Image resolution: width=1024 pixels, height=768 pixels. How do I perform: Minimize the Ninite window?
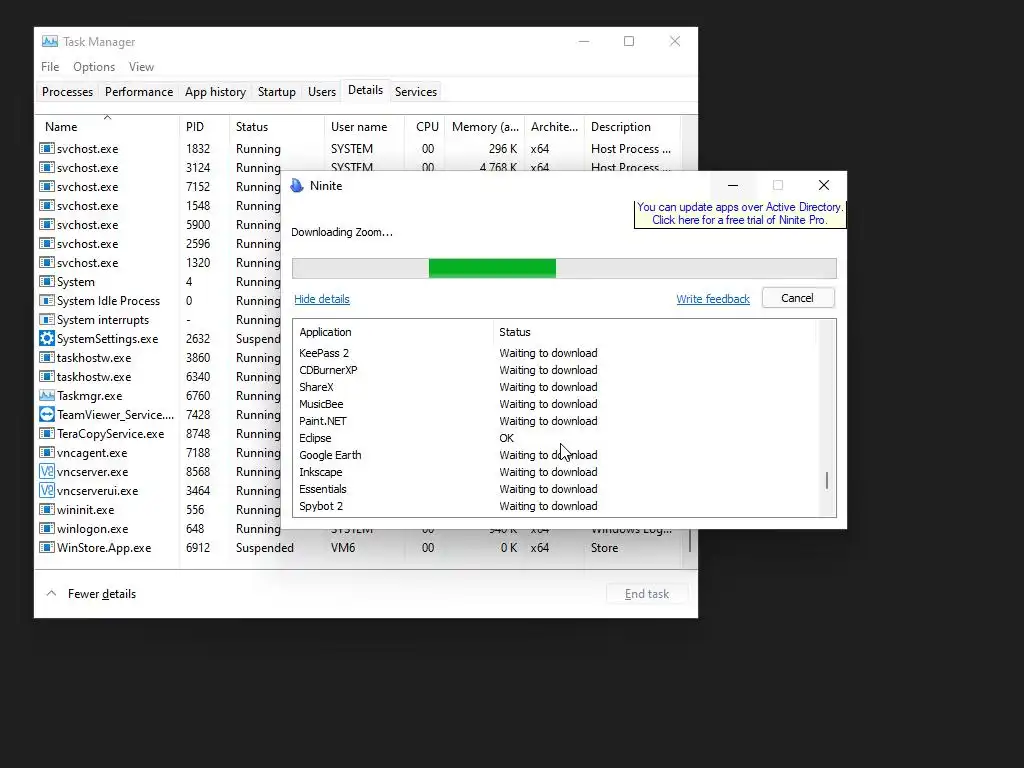(x=733, y=185)
